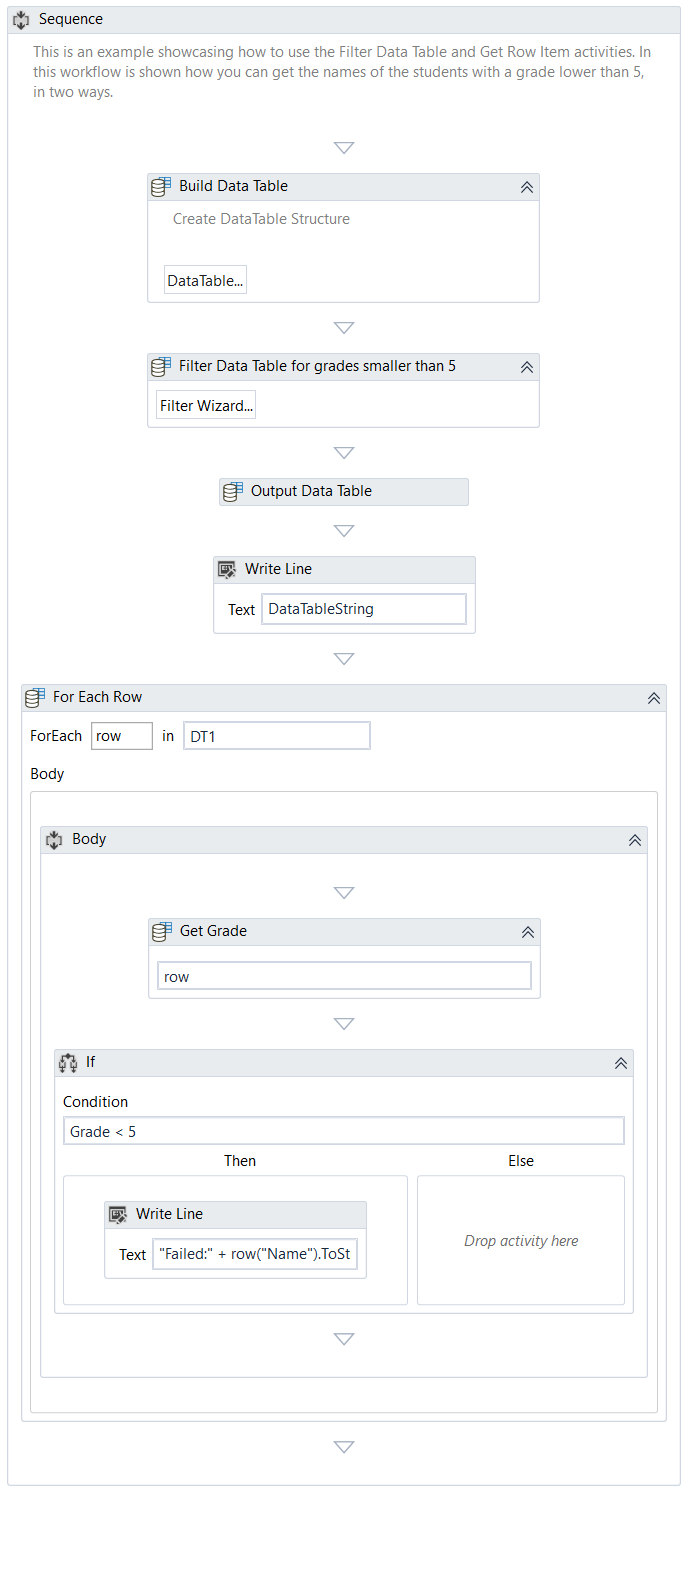
Task: Click the Get Grade activity icon
Action: (x=161, y=932)
